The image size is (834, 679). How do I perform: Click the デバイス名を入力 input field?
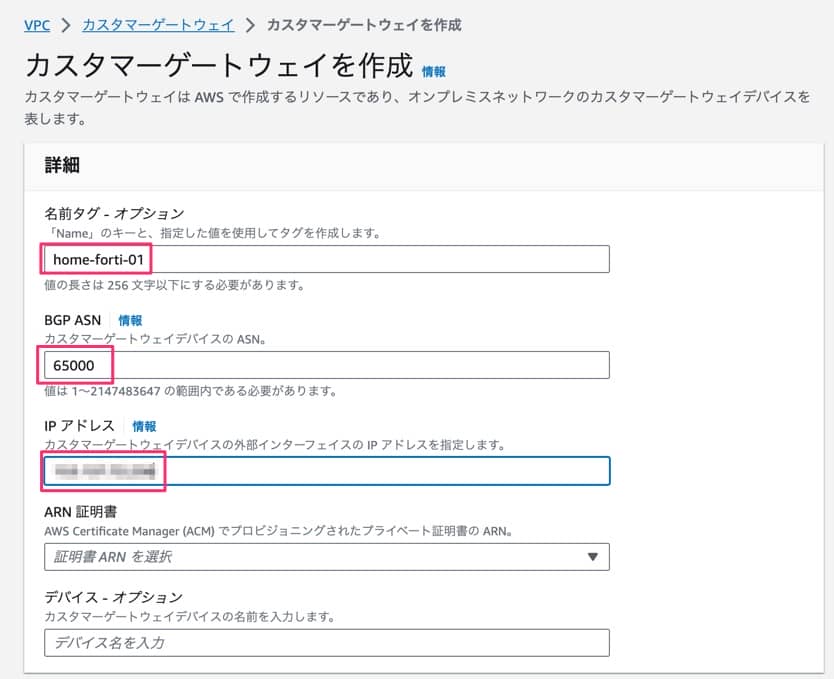[327, 643]
